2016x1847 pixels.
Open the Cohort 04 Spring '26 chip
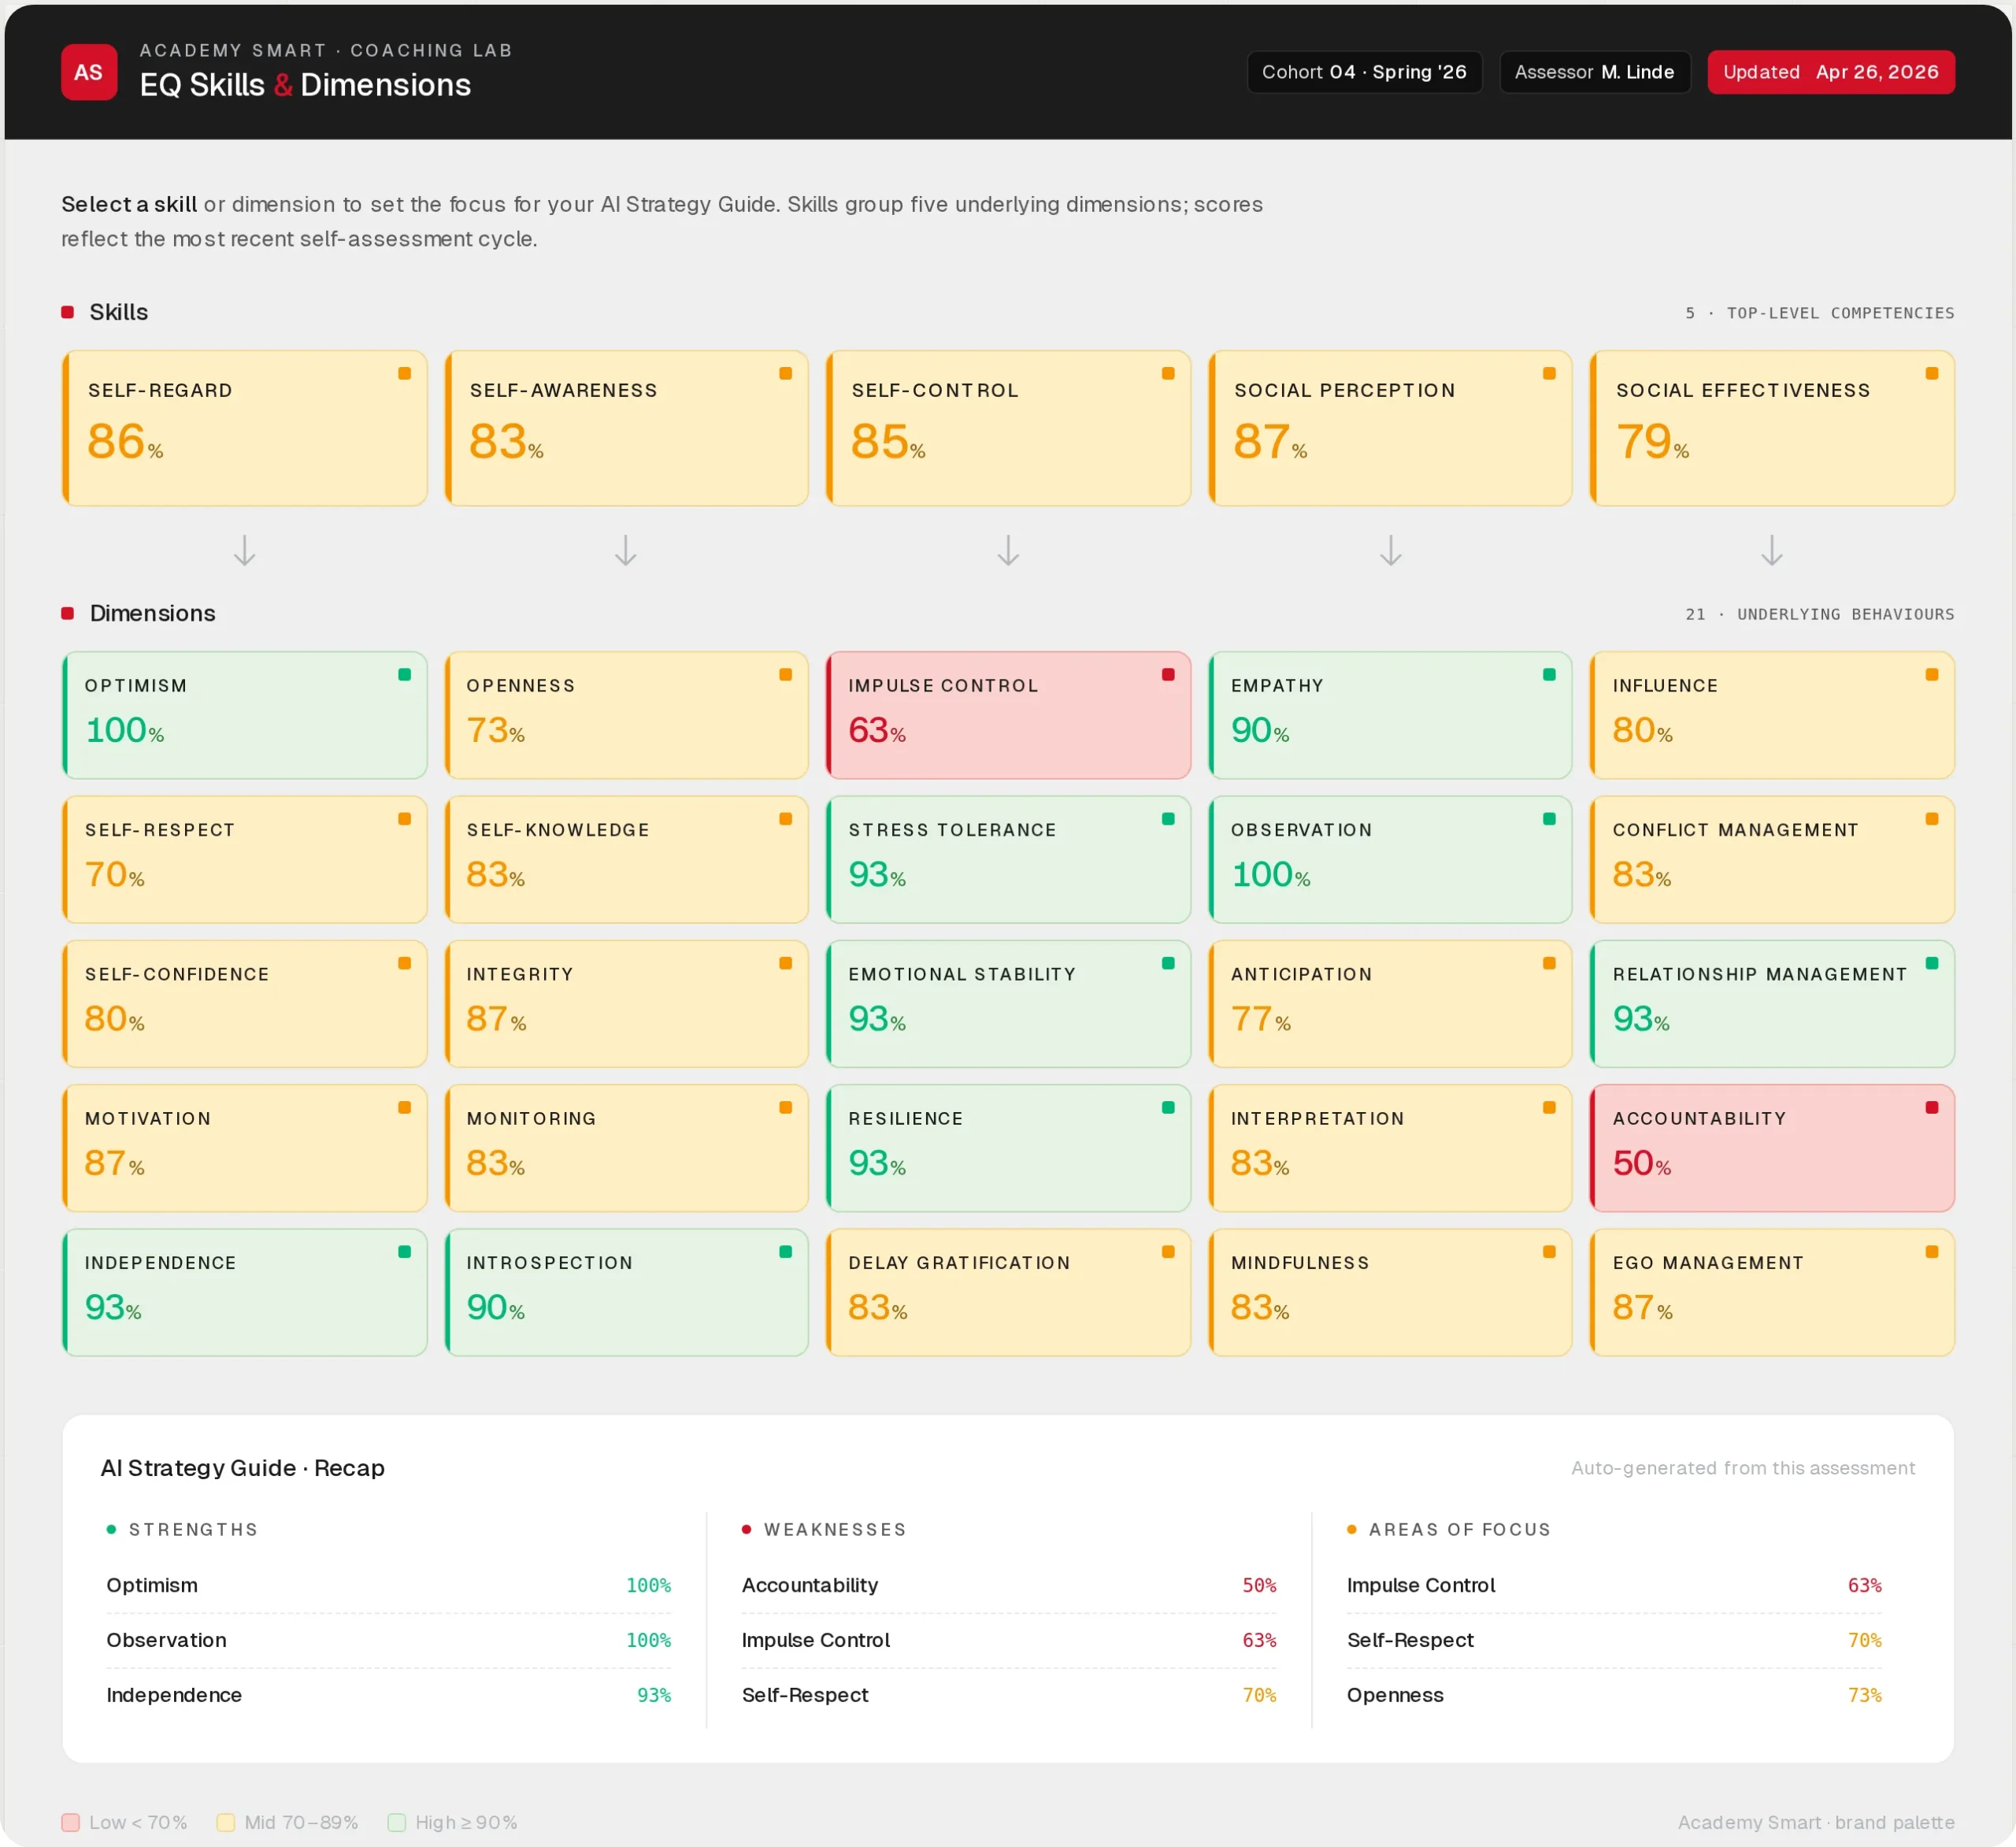coord(1363,72)
